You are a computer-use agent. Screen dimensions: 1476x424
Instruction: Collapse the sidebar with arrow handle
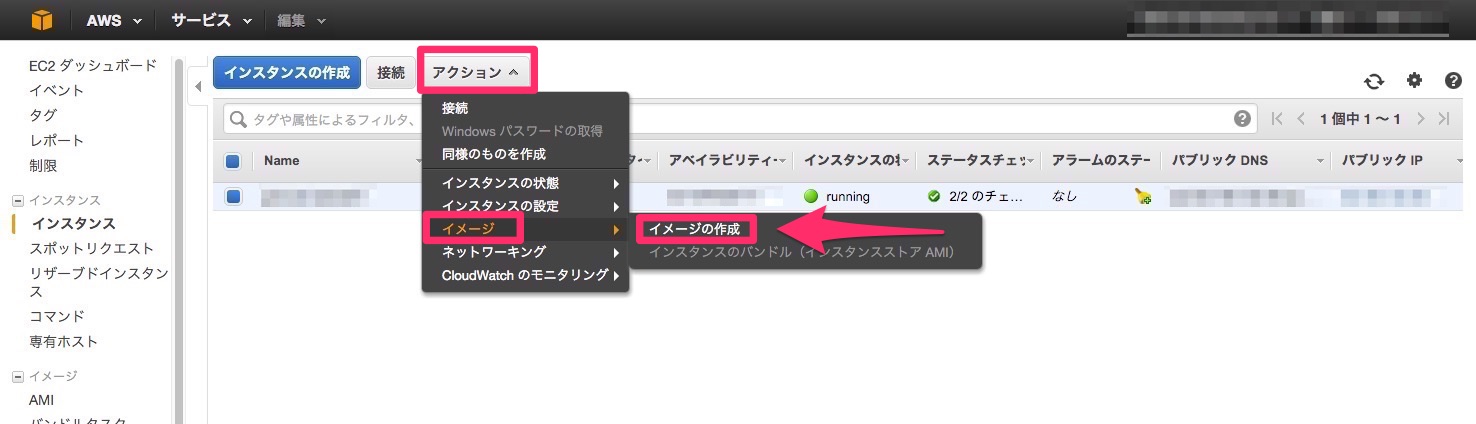point(198,87)
